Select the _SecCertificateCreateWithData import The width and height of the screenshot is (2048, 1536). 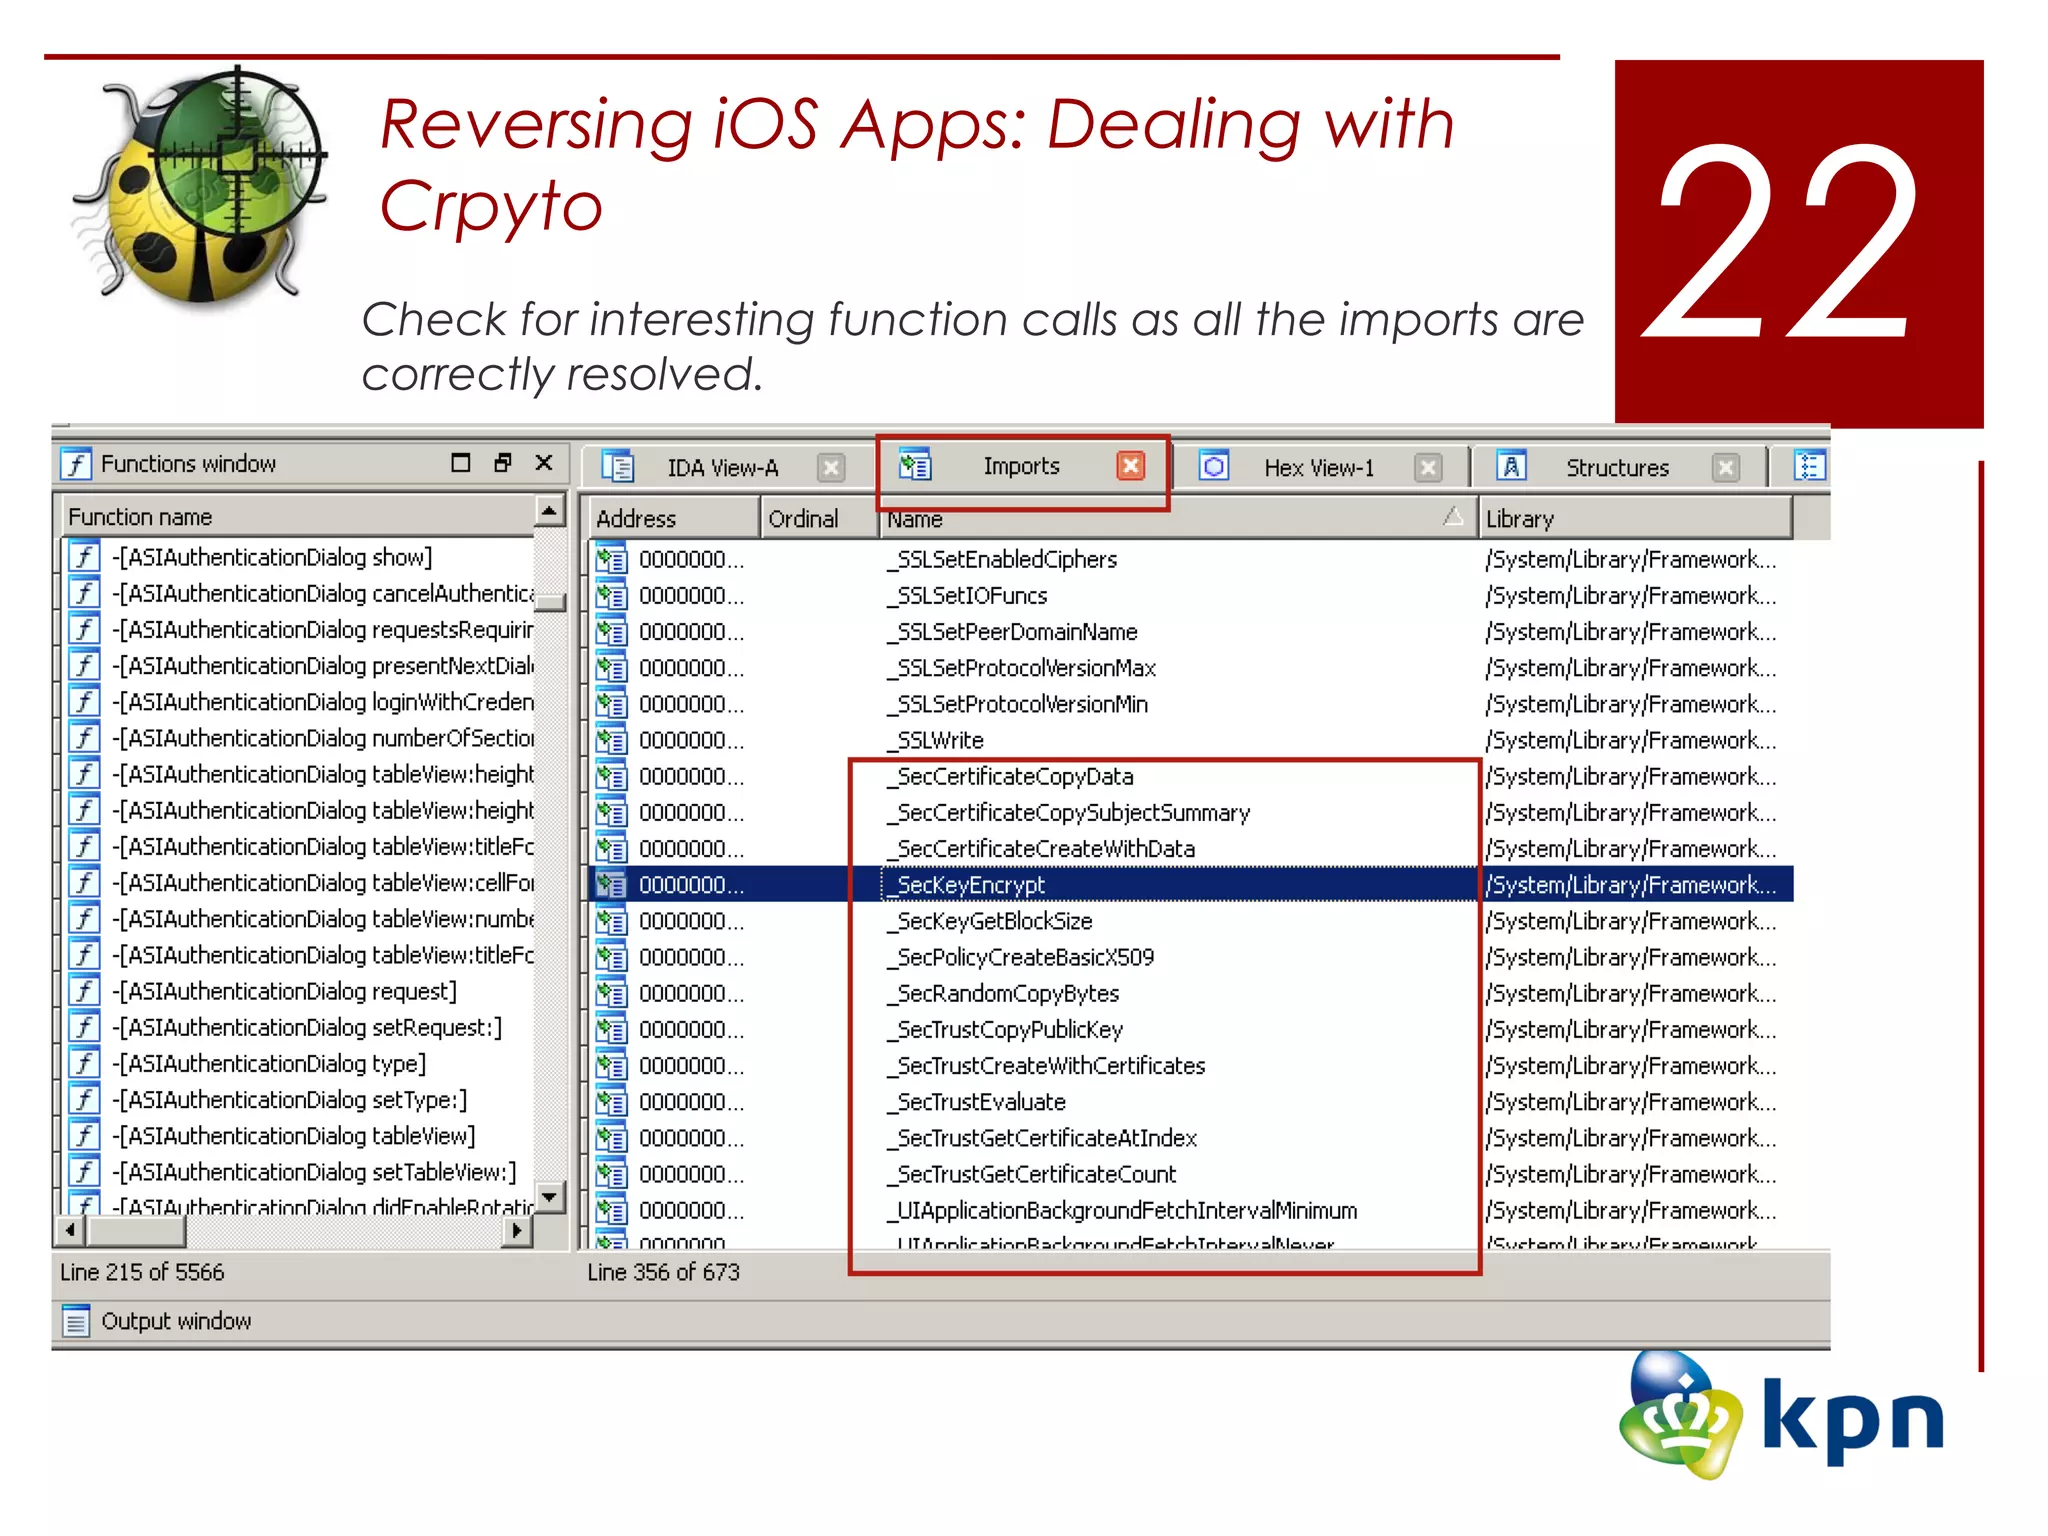point(1041,848)
